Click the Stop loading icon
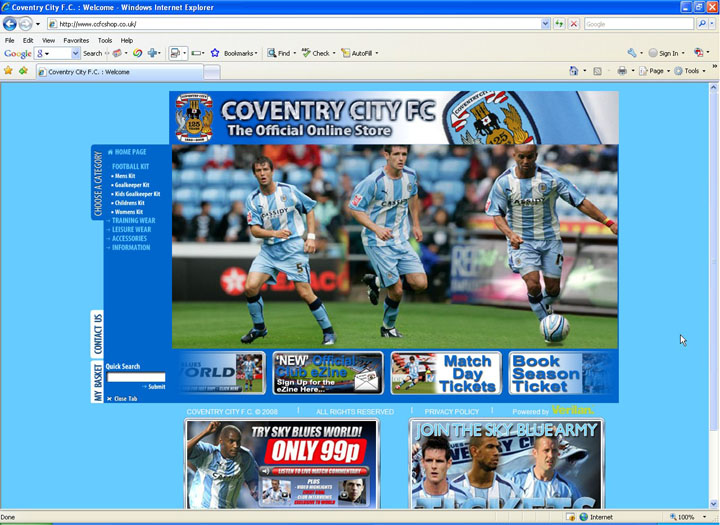 [x=574, y=23]
